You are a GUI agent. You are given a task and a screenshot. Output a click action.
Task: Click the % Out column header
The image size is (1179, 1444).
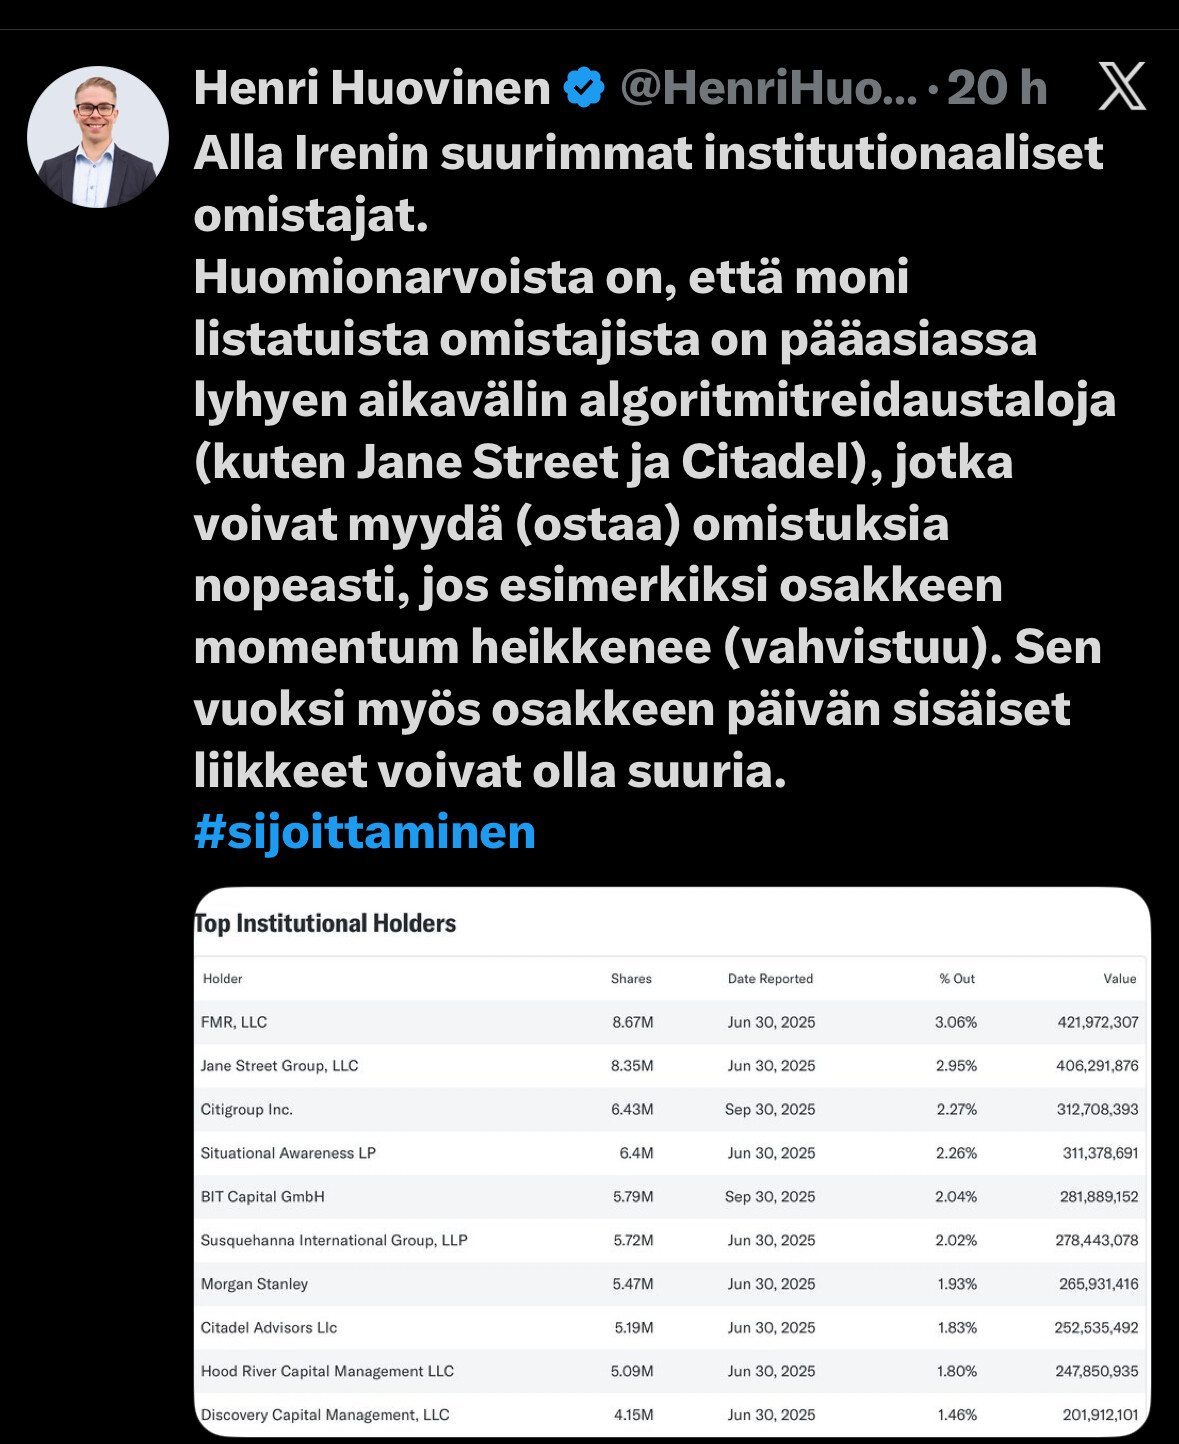[956, 979]
